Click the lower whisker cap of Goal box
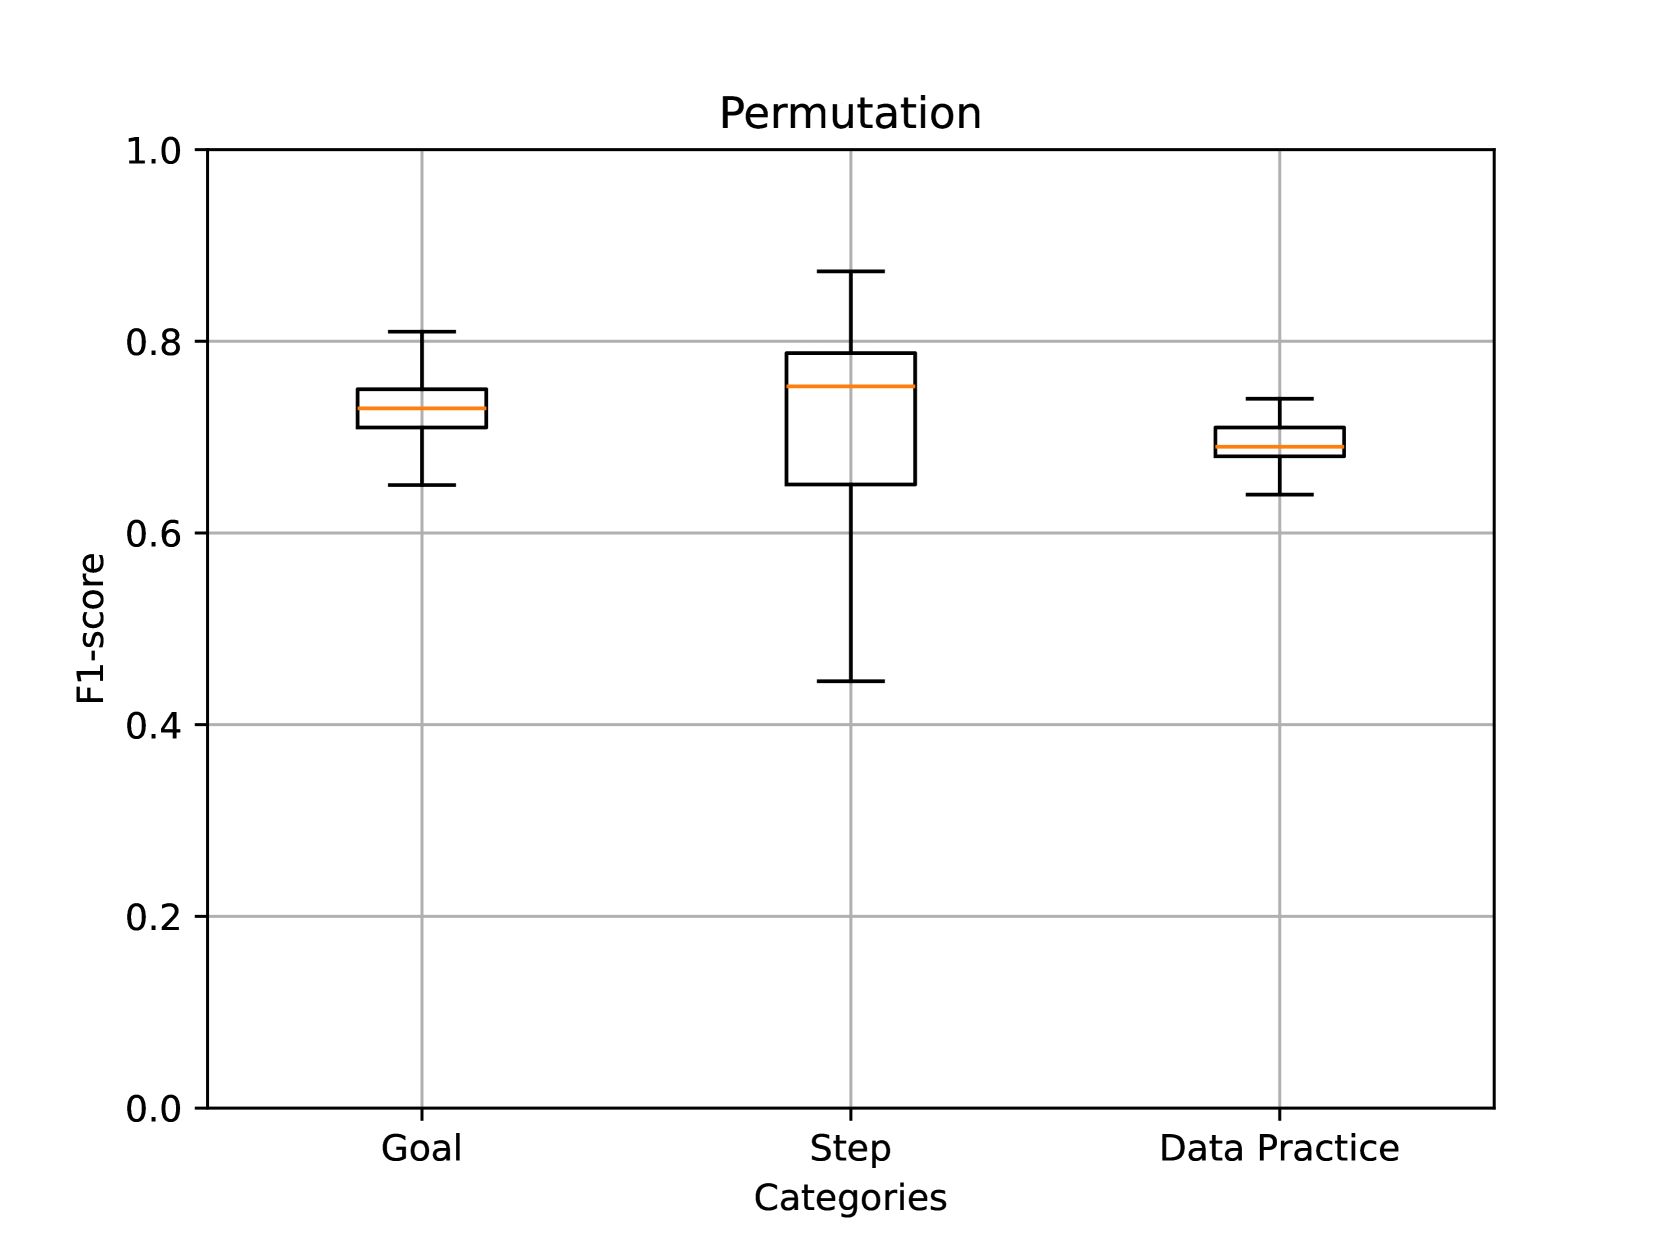Screen dimensions: 1660x1245 (421, 485)
